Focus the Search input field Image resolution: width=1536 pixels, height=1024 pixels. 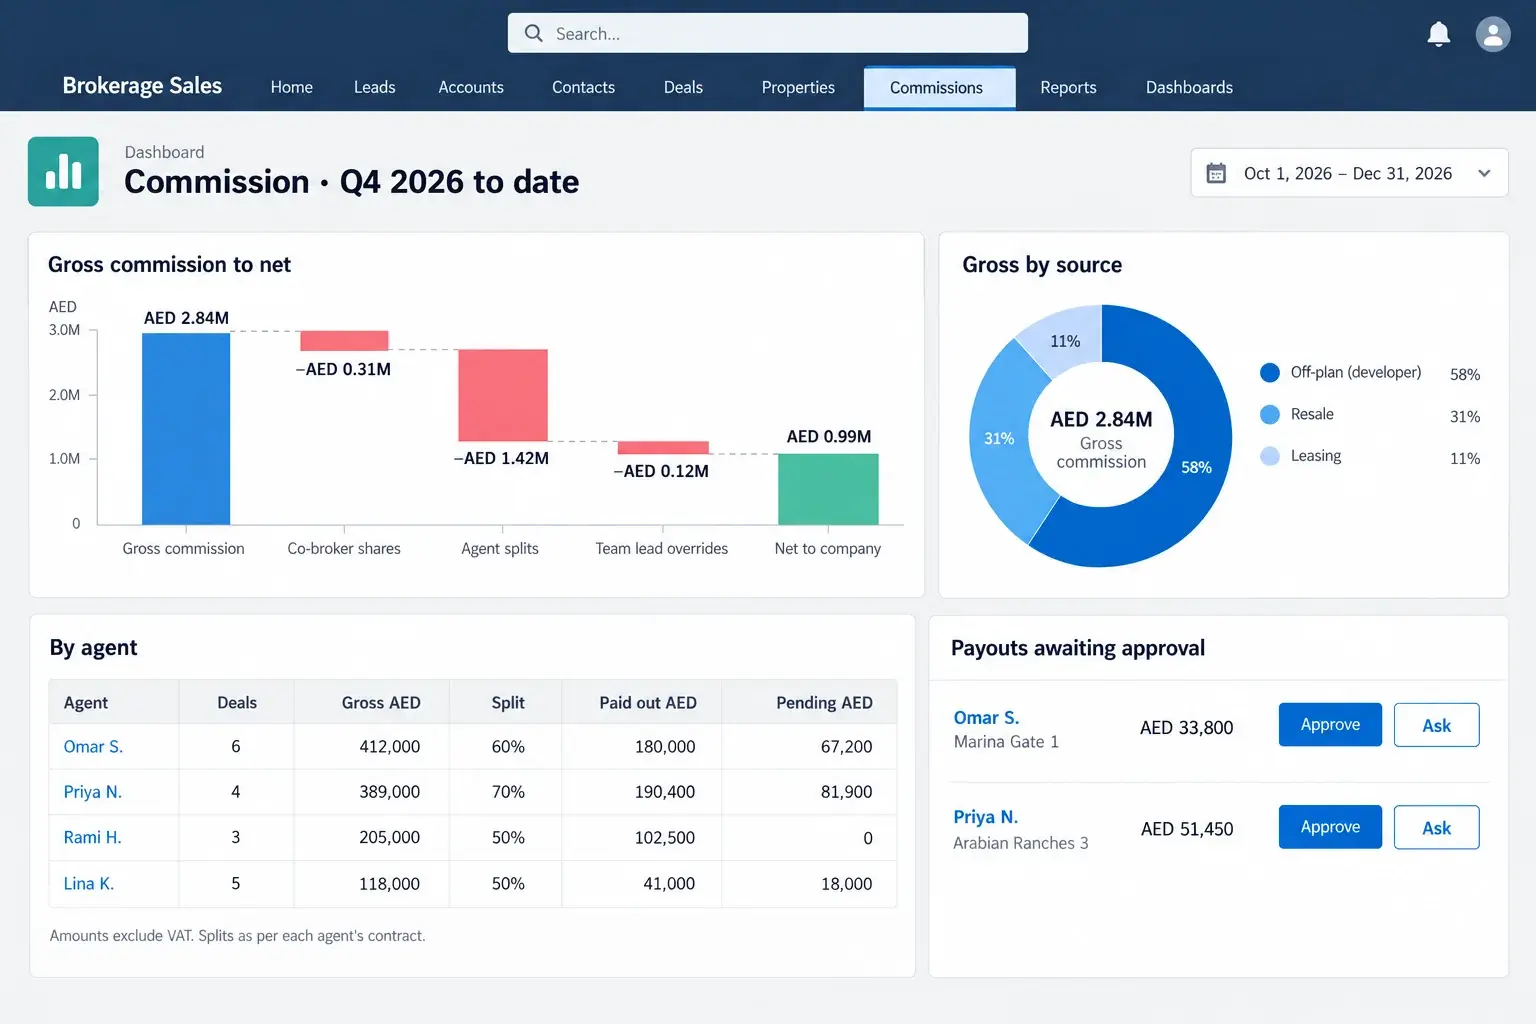click(767, 33)
